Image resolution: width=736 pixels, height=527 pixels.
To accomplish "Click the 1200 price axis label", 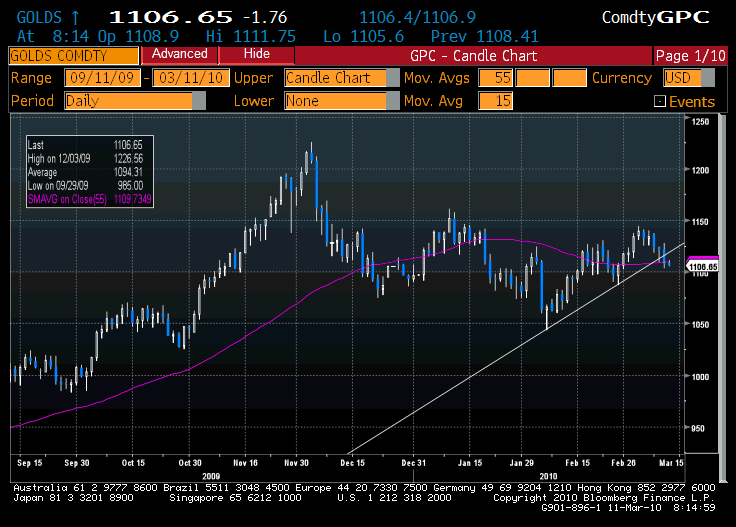I will tap(700, 170).
